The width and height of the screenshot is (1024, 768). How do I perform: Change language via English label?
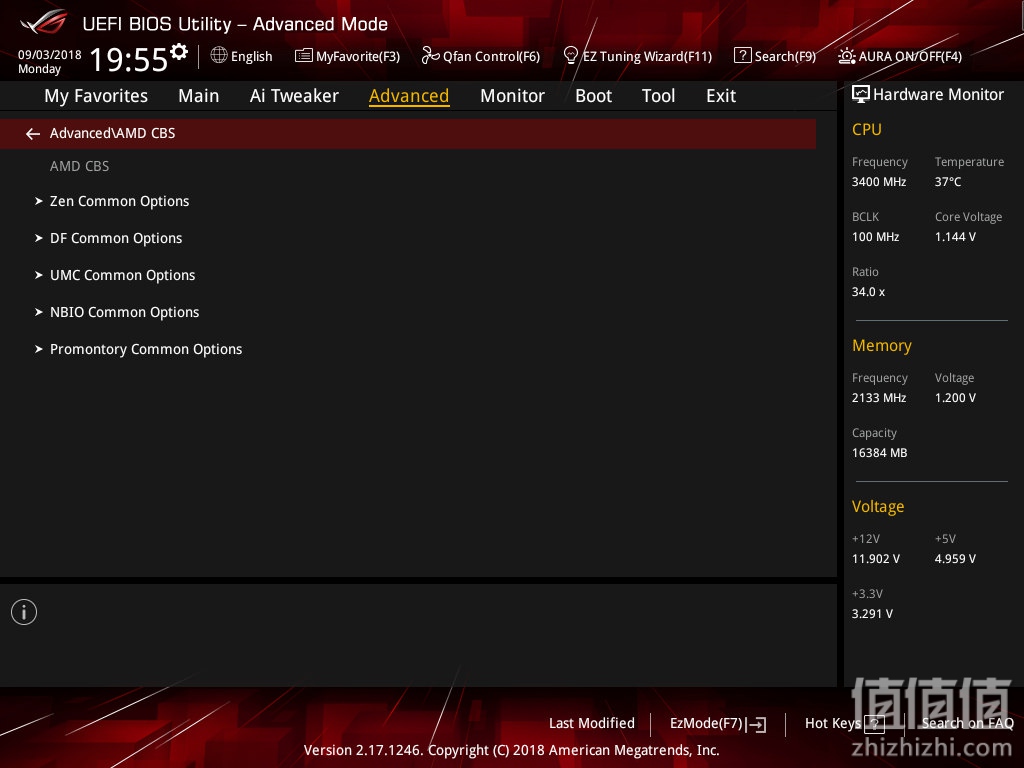click(251, 56)
